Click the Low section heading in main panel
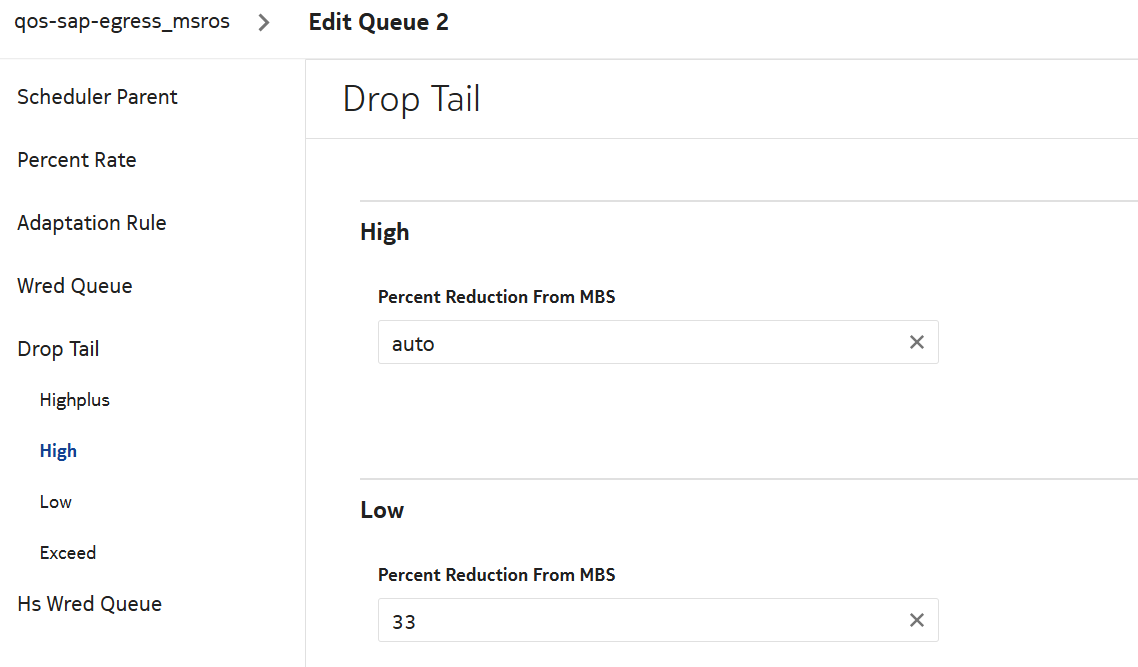 382,510
